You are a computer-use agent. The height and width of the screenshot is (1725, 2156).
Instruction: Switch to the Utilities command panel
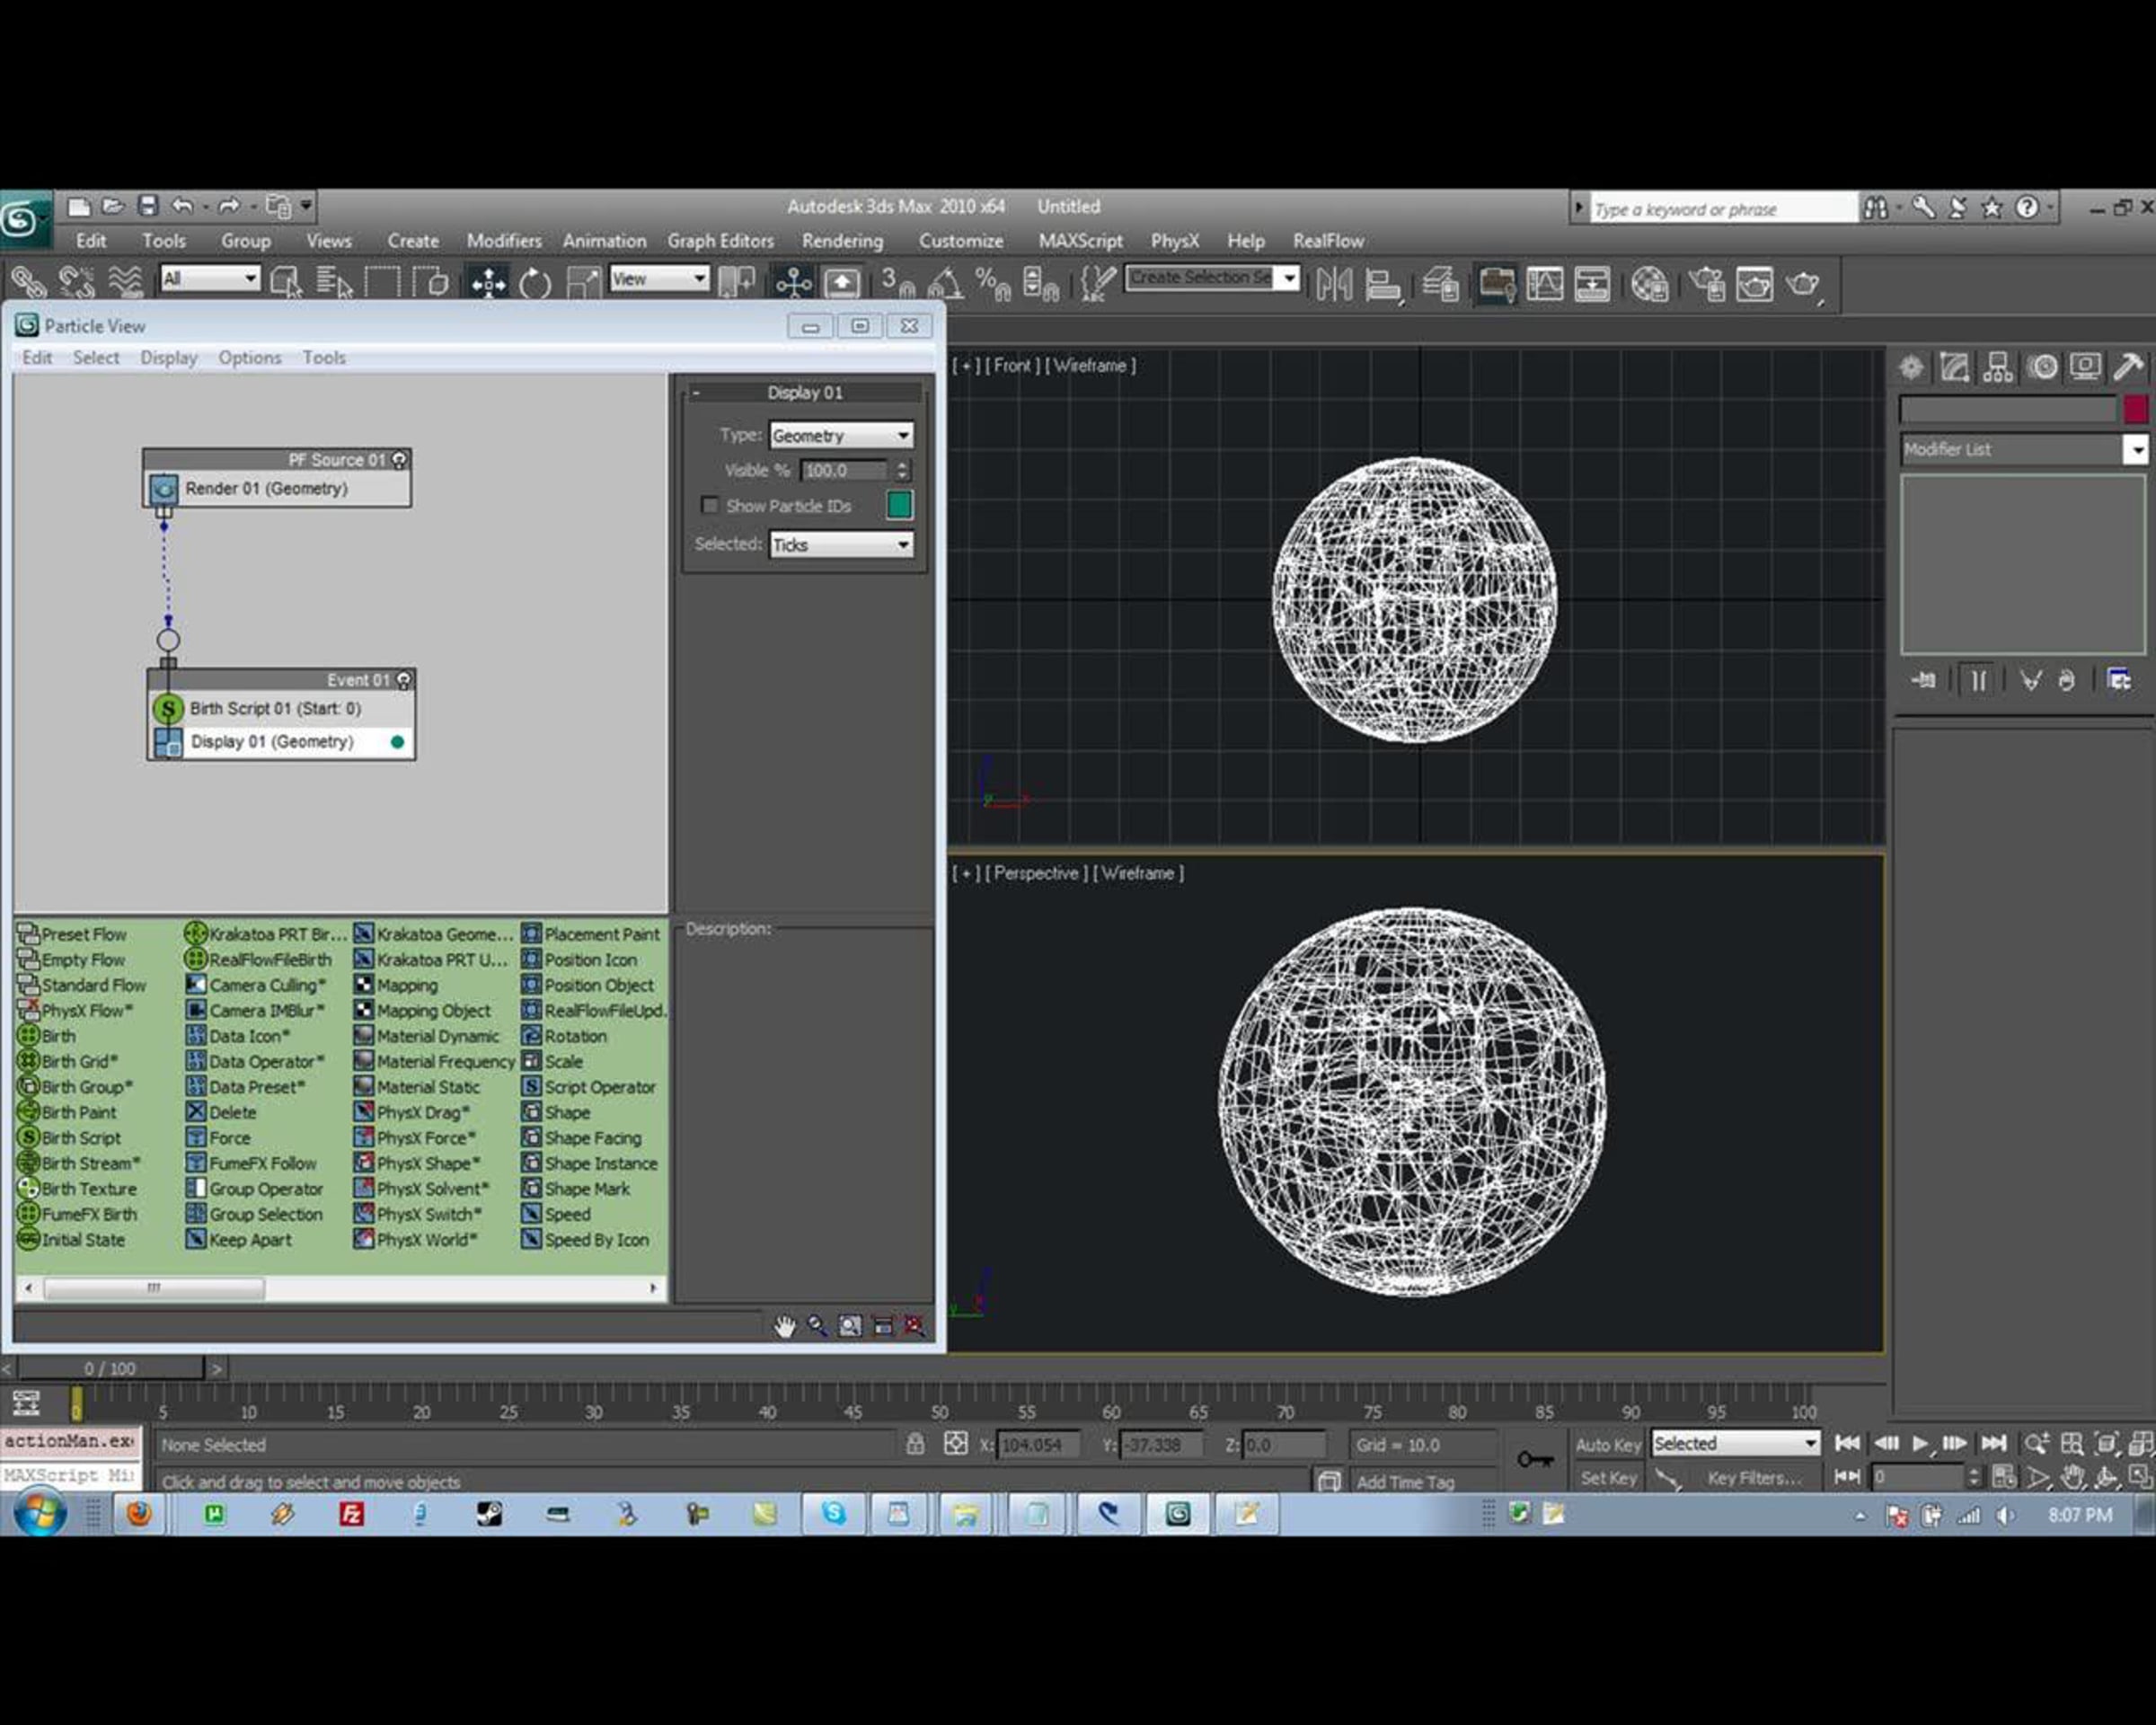tap(2129, 367)
